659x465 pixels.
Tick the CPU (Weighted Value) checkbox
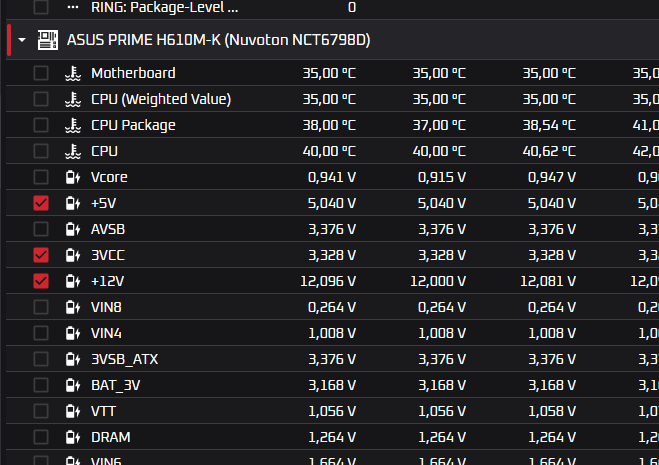pyautogui.click(x=41, y=99)
